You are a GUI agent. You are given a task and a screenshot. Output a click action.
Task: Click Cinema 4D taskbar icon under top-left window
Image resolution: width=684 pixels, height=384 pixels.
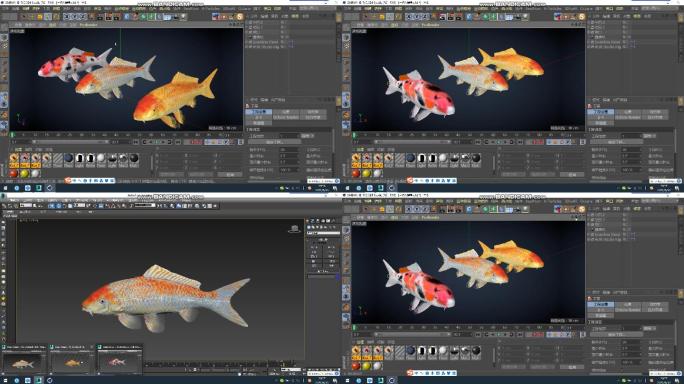tap(49, 188)
